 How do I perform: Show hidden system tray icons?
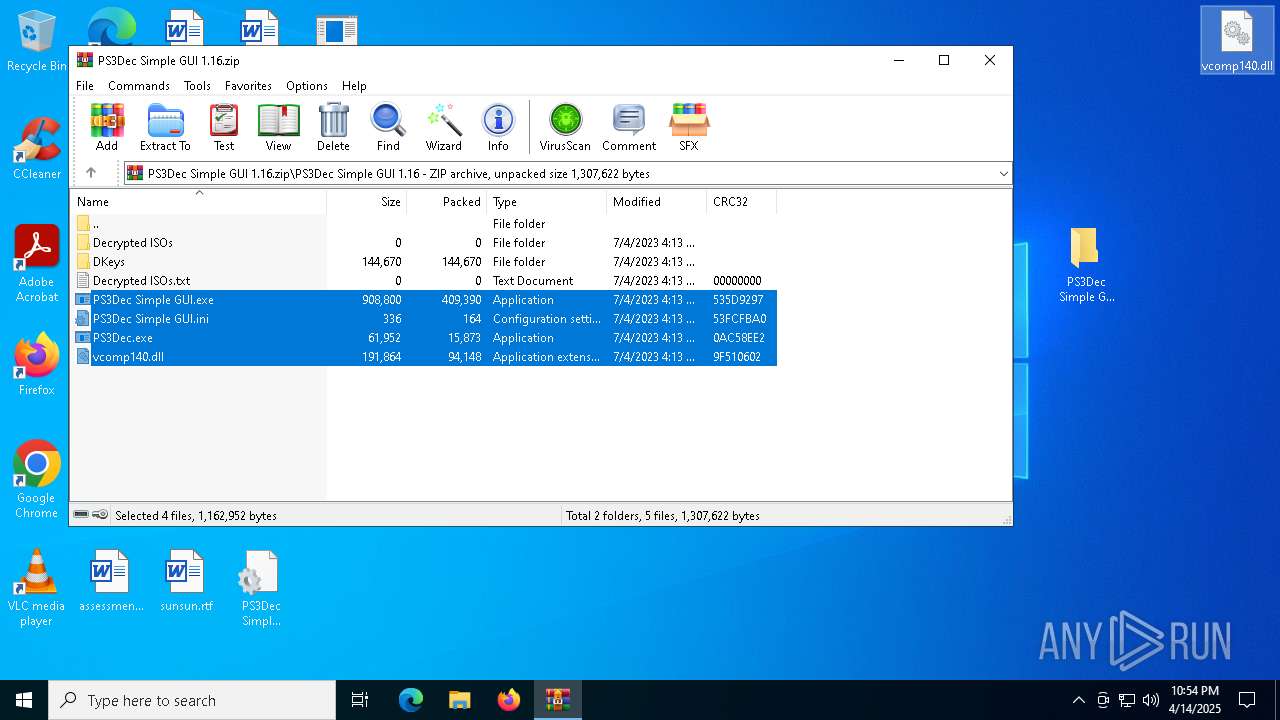tap(1079, 700)
